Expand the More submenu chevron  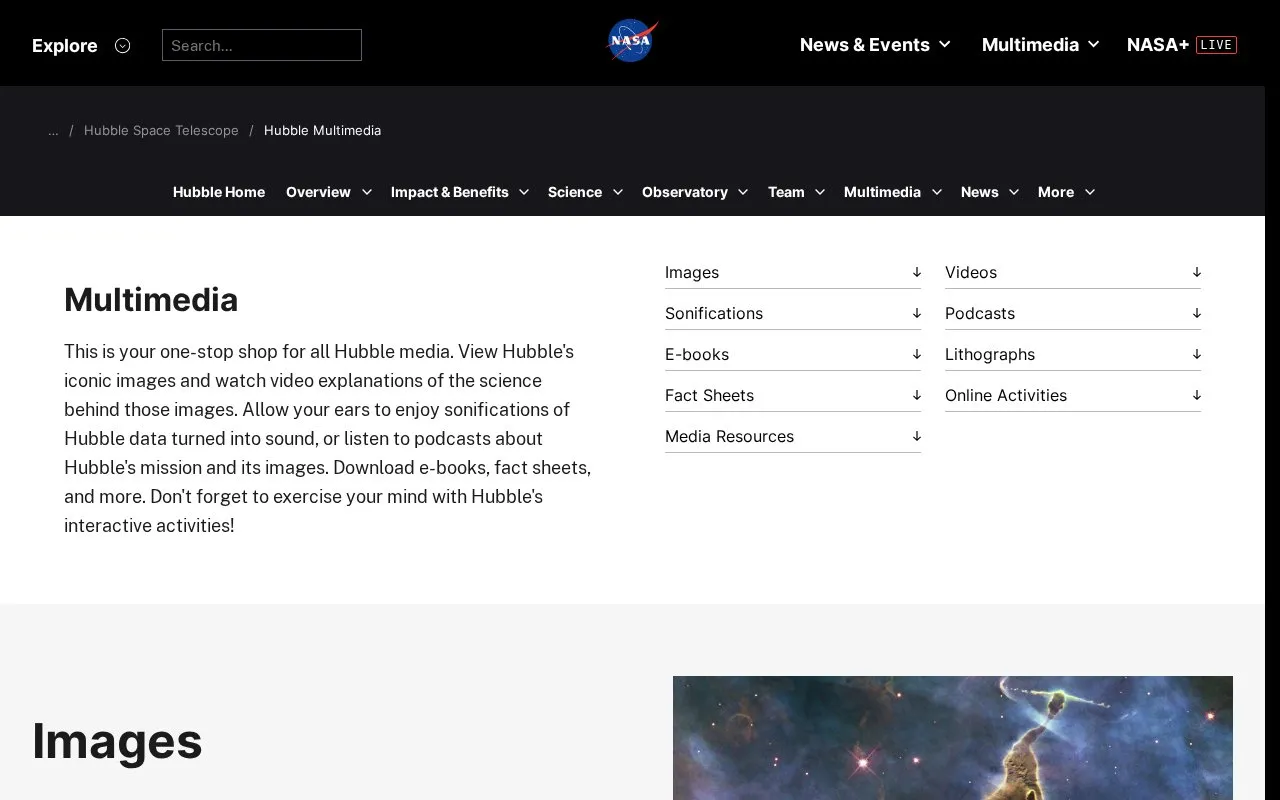click(1090, 192)
